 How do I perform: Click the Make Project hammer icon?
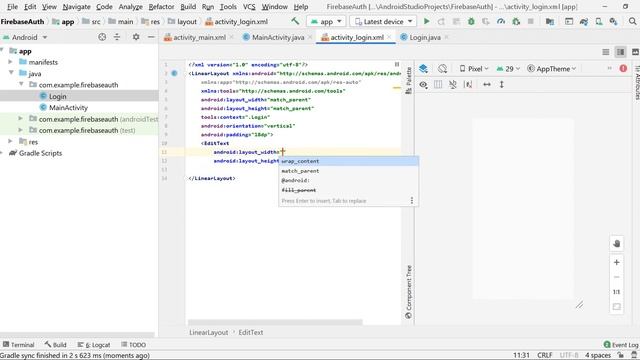(x=295, y=21)
